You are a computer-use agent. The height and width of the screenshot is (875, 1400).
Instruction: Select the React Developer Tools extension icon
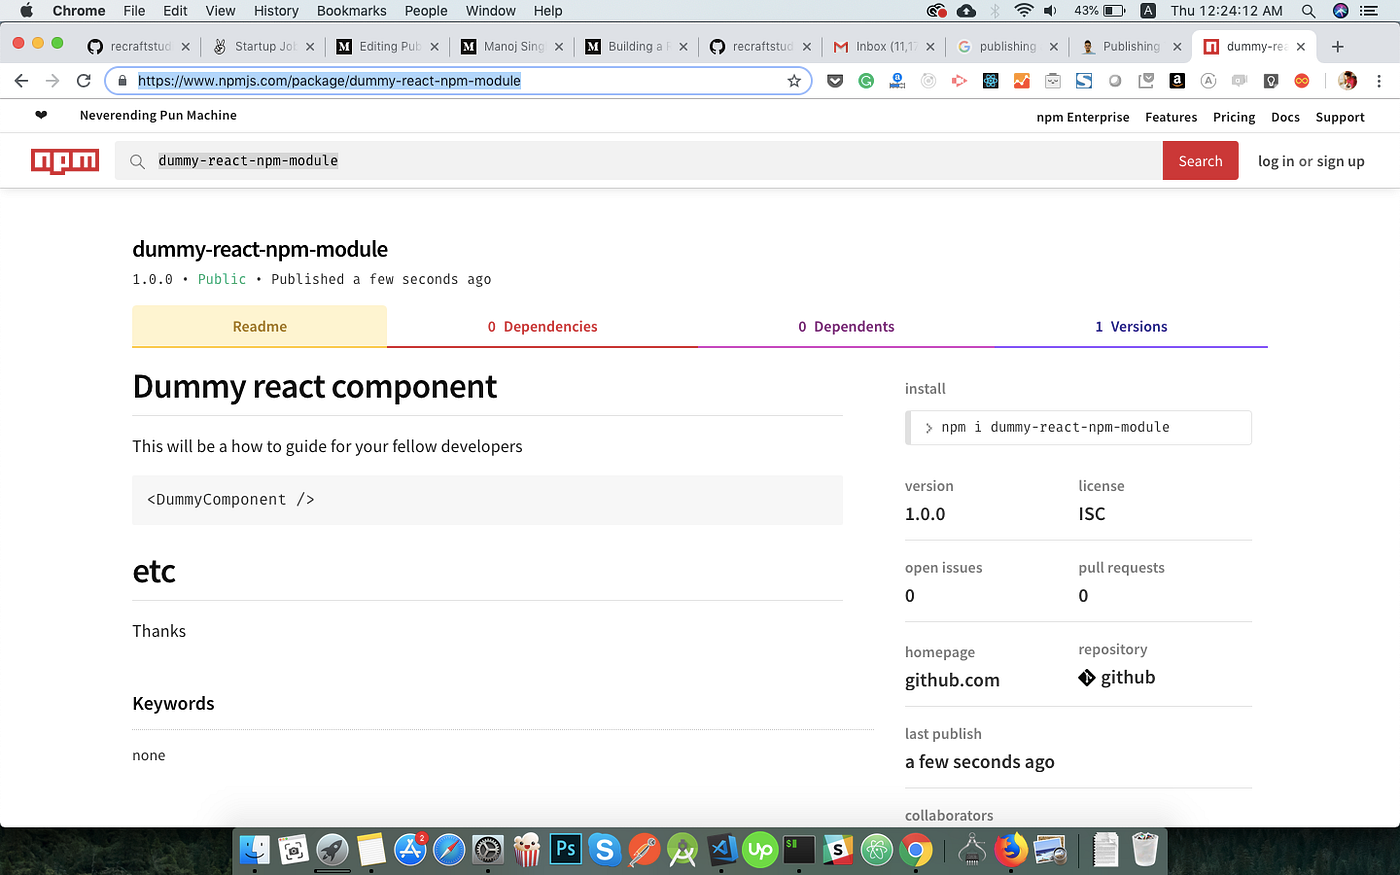click(990, 81)
